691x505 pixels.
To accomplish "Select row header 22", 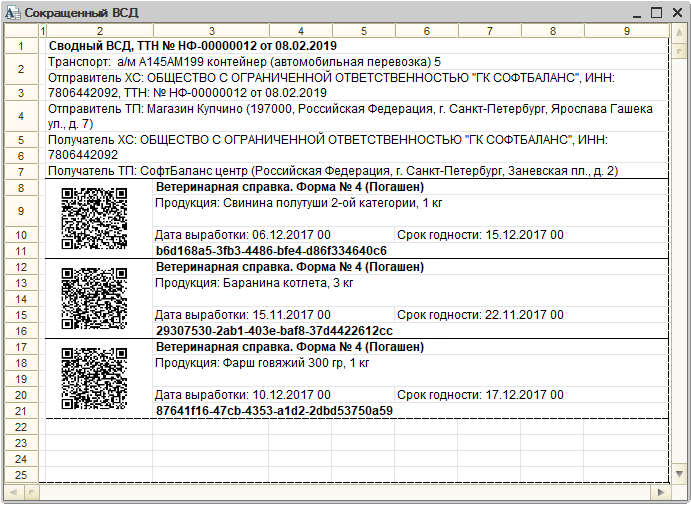I will coord(21,427).
